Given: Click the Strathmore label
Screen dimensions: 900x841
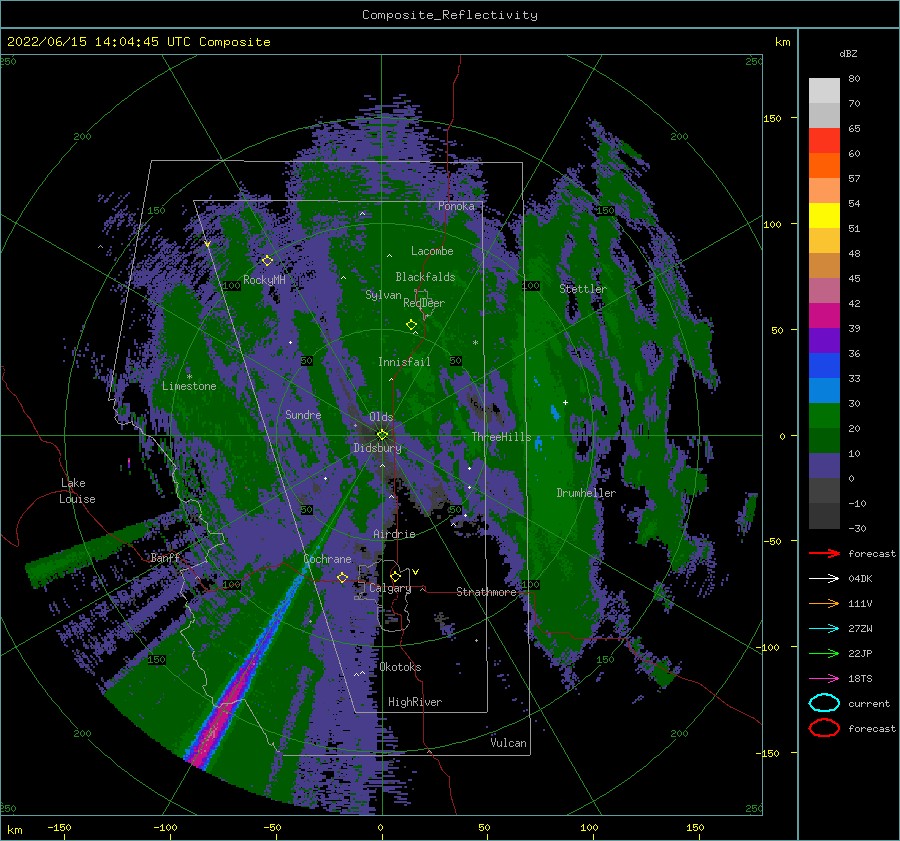Looking at the screenshot, I should pos(486,592).
